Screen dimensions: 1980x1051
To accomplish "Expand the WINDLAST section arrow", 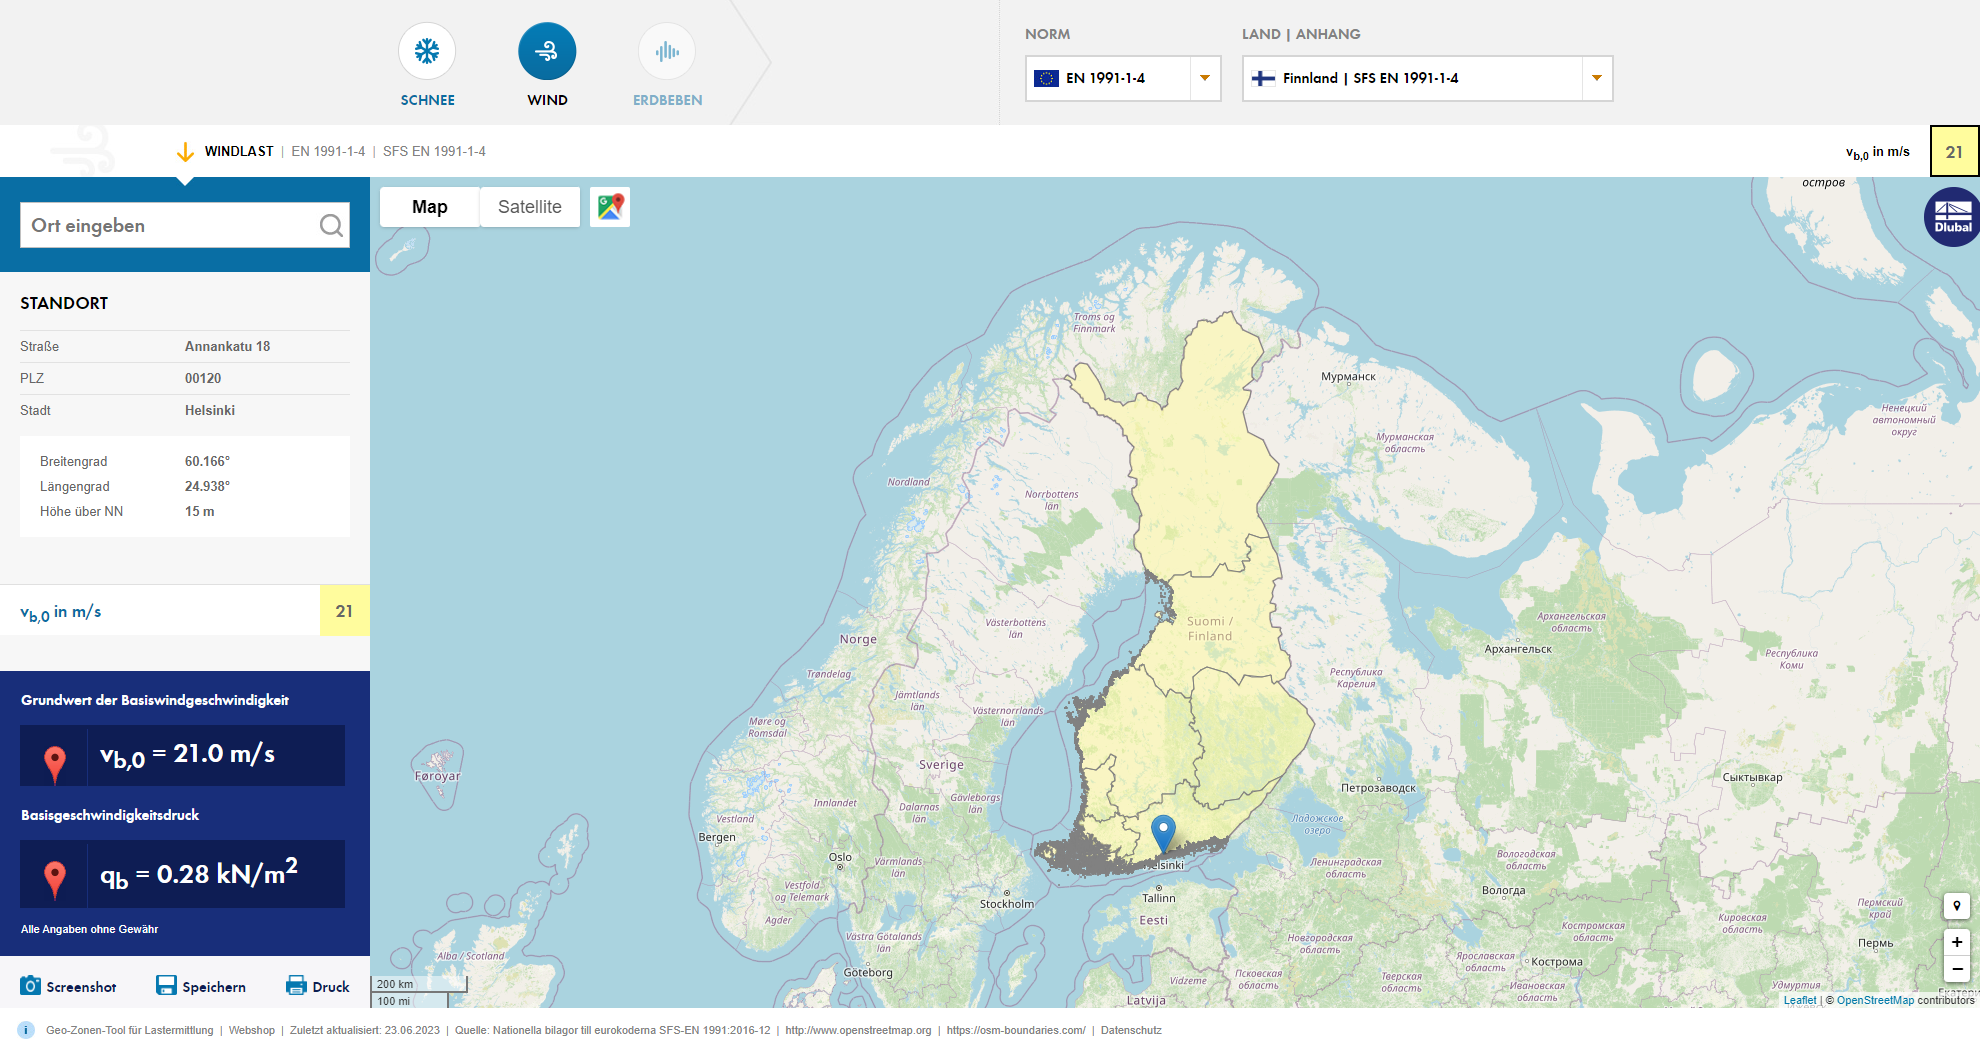I will coord(186,152).
